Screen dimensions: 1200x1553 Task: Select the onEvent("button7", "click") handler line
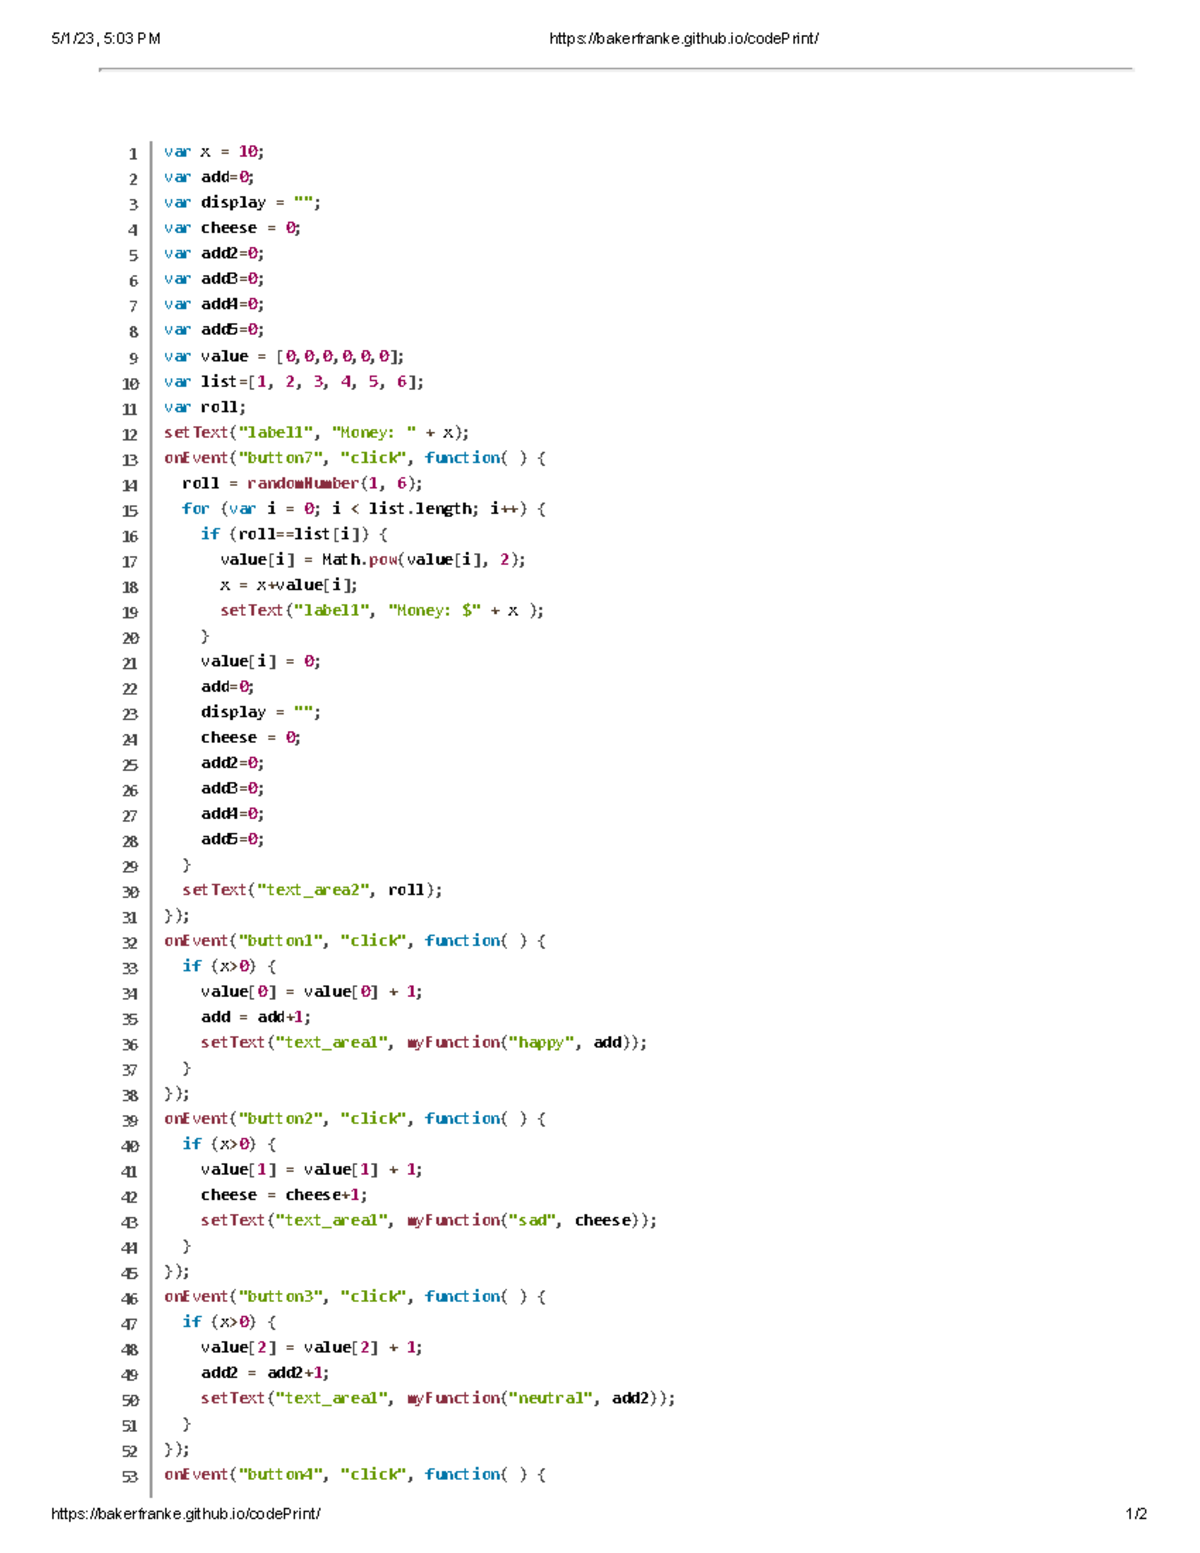352,457
